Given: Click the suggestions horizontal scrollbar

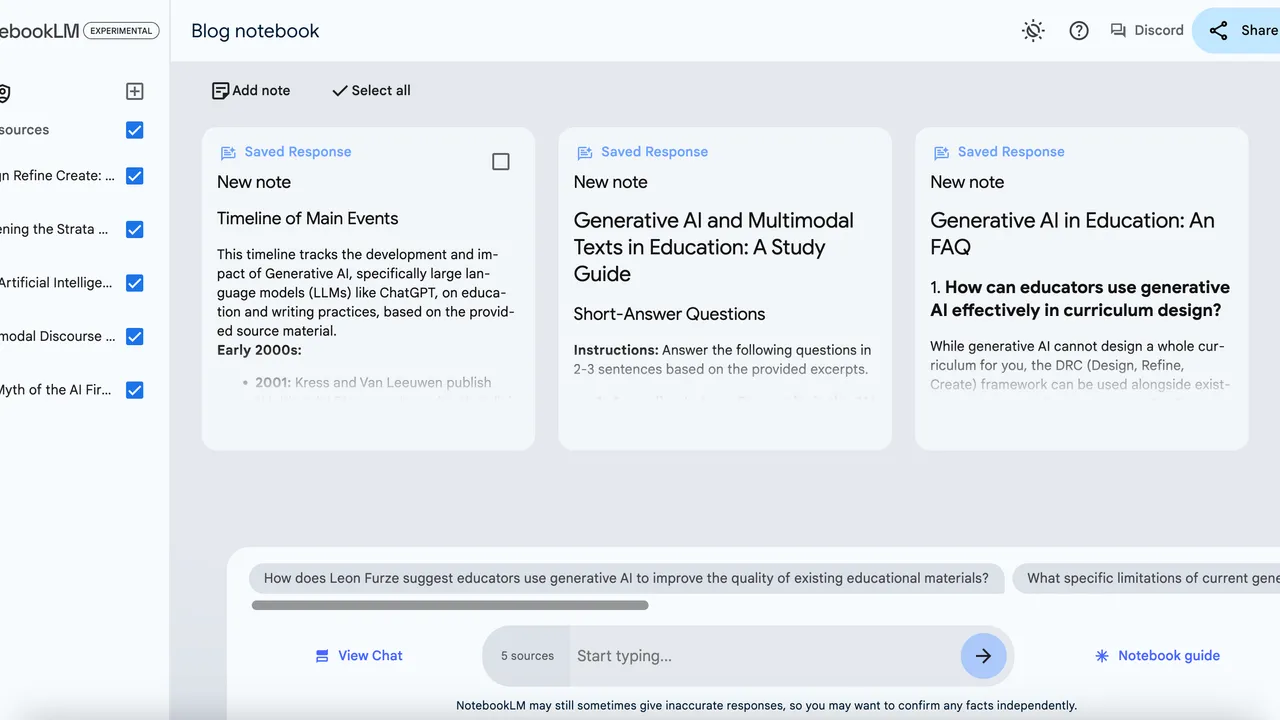Looking at the screenshot, I should click(x=450, y=605).
